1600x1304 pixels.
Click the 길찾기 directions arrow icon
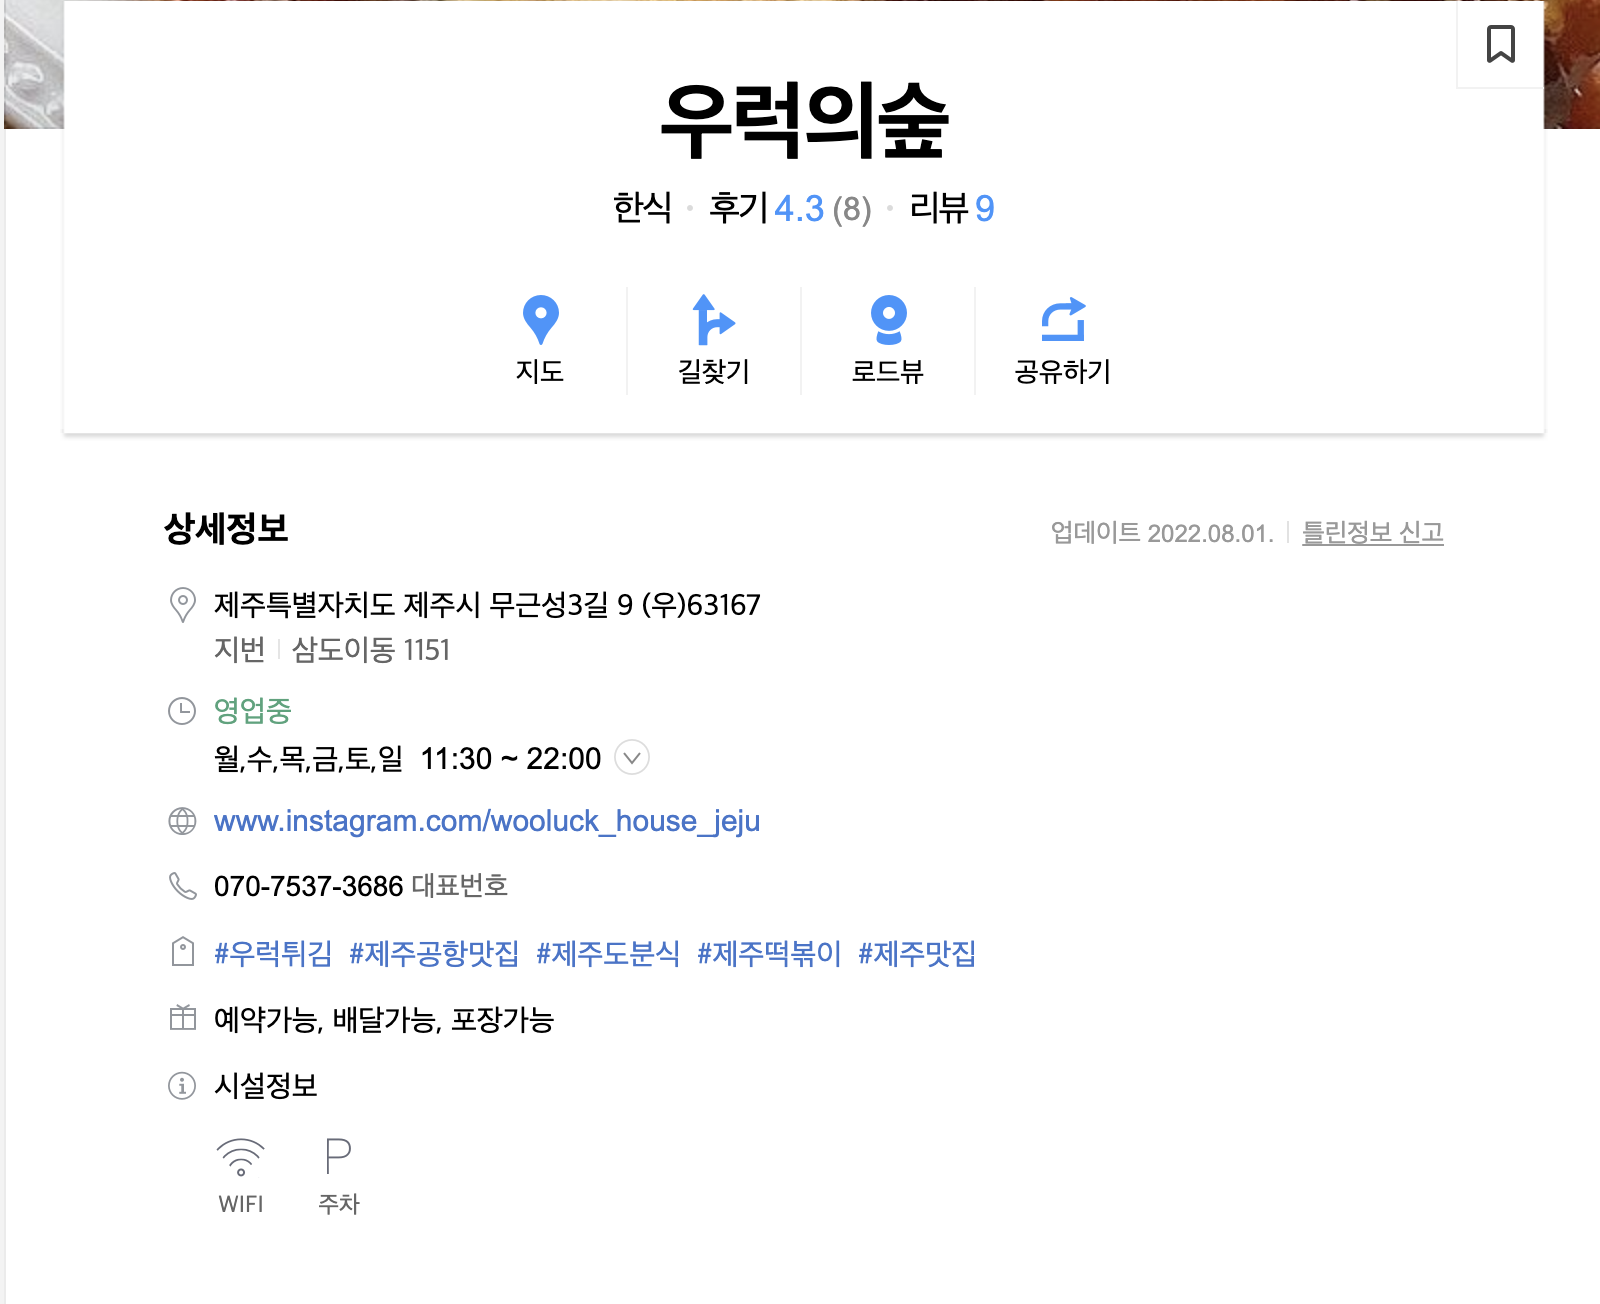tap(713, 320)
